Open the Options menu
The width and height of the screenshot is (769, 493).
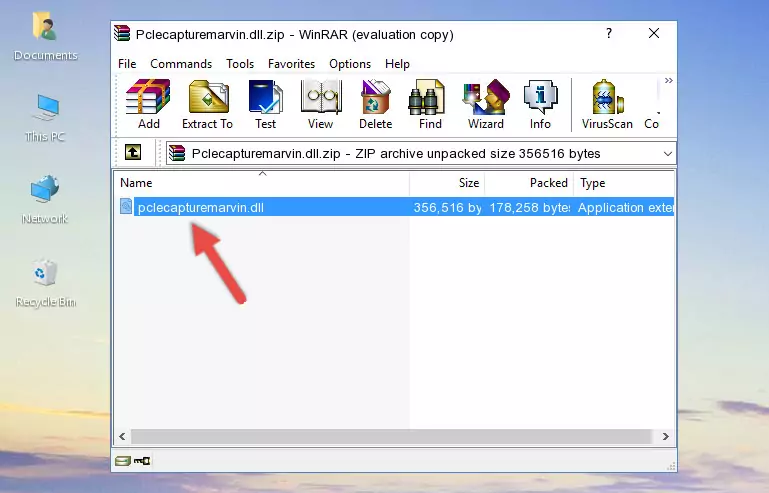pos(350,64)
